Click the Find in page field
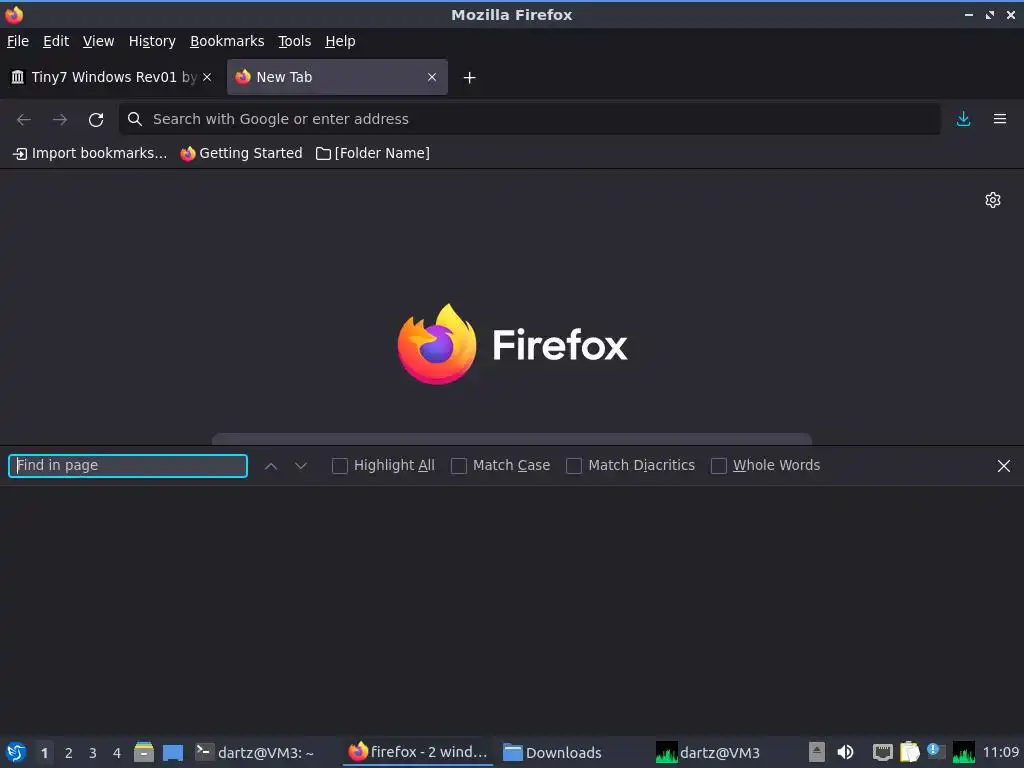Viewport: 1024px width, 768px height. (128, 466)
